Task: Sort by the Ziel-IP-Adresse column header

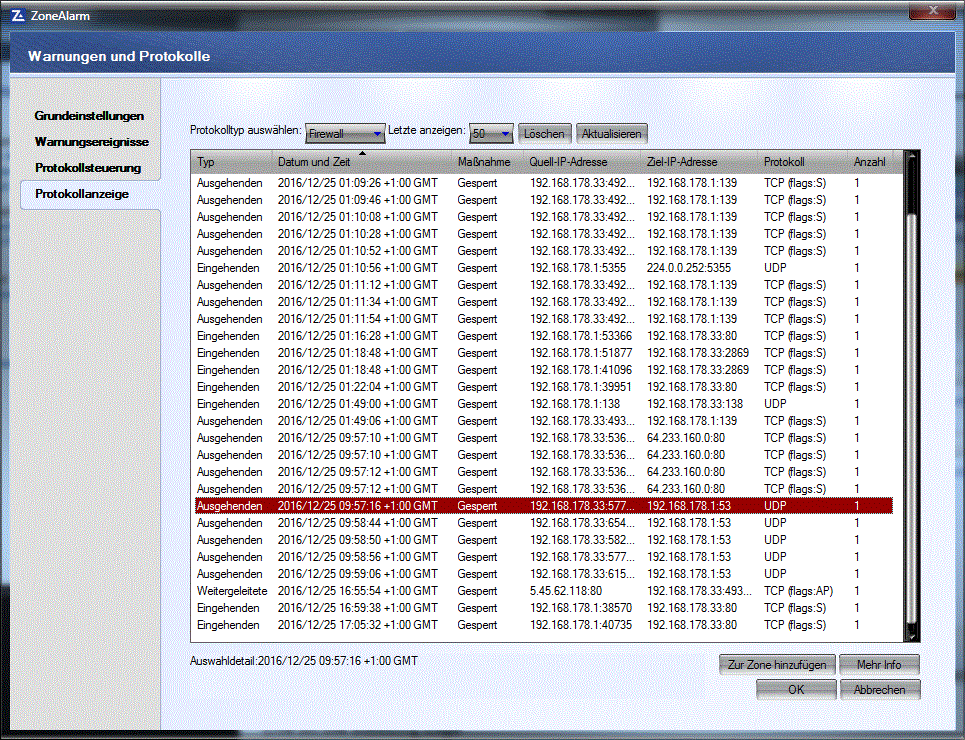Action: tap(700, 162)
